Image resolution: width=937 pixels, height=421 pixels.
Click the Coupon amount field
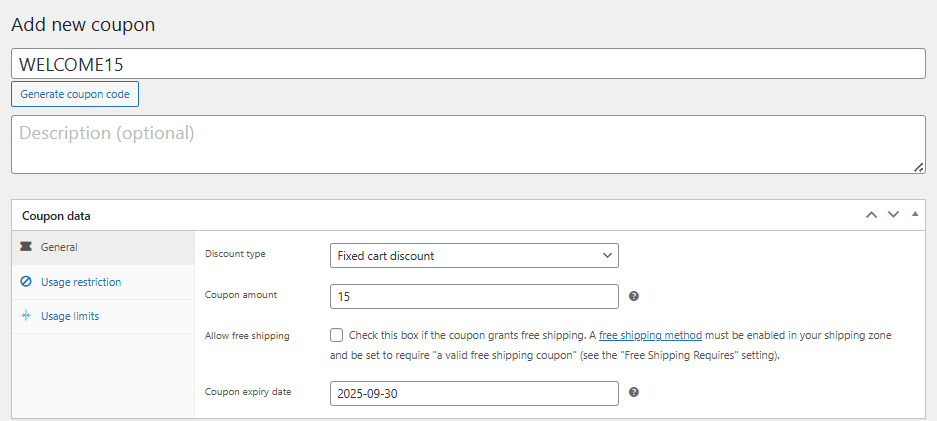coord(474,296)
